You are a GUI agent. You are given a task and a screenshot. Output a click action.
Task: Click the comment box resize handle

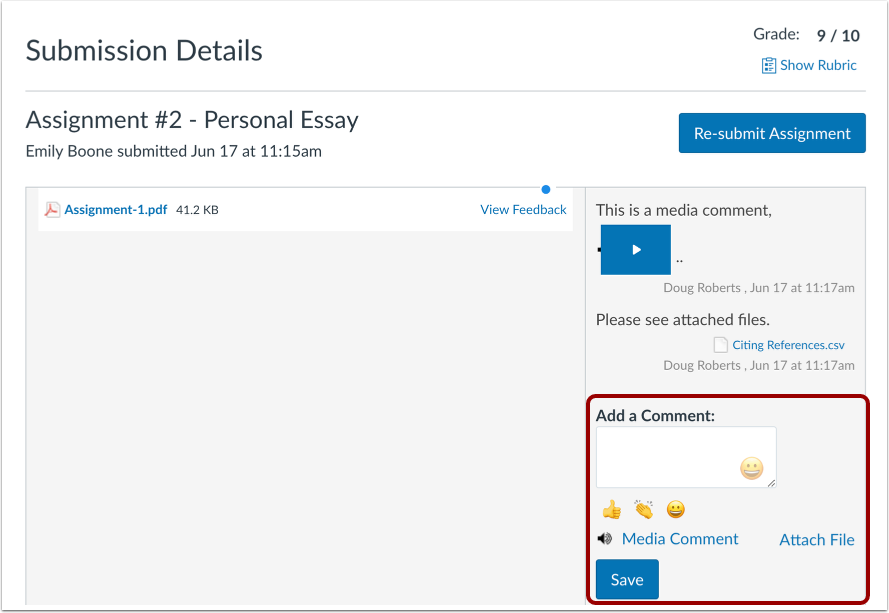[x=771, y=483]
